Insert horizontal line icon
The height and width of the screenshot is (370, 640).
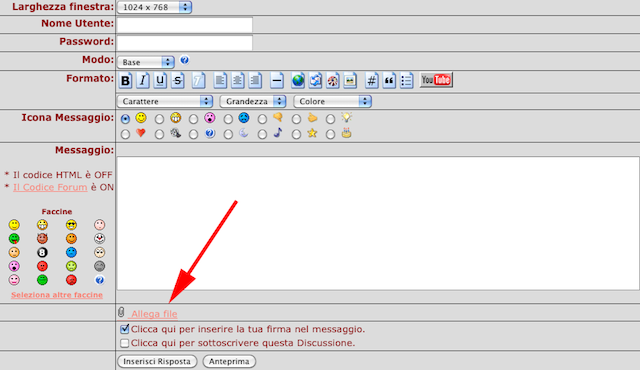click(277, 80)
